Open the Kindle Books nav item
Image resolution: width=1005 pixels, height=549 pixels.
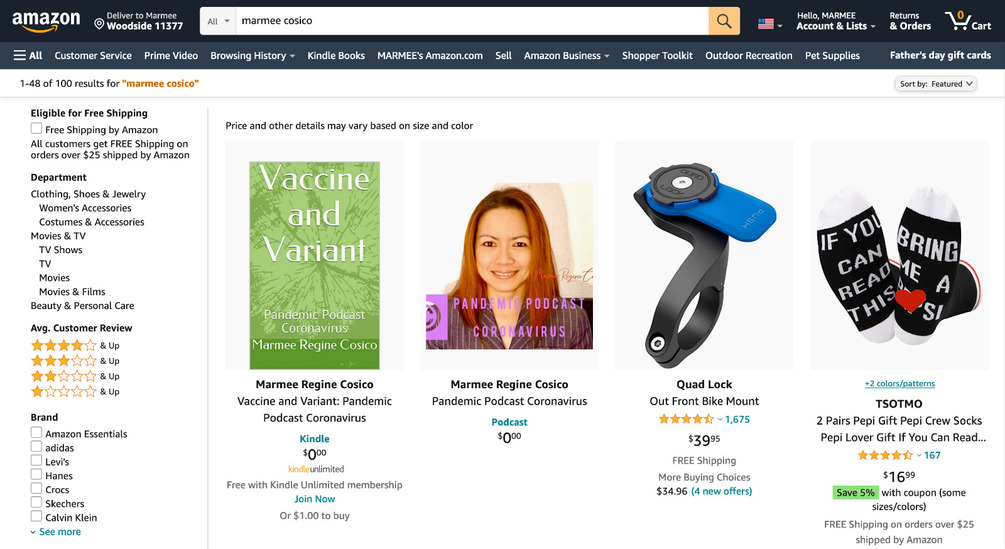click(x=336, y=56)
